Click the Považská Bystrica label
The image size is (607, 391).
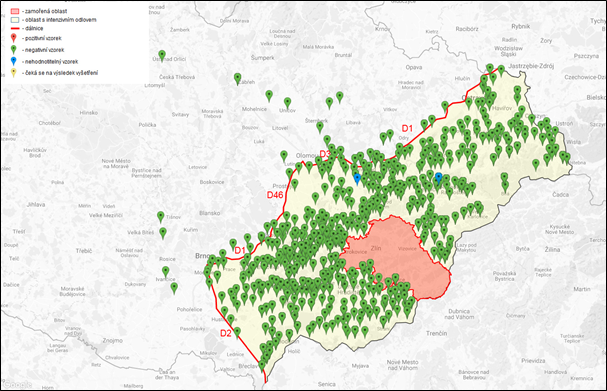[504, 276]
